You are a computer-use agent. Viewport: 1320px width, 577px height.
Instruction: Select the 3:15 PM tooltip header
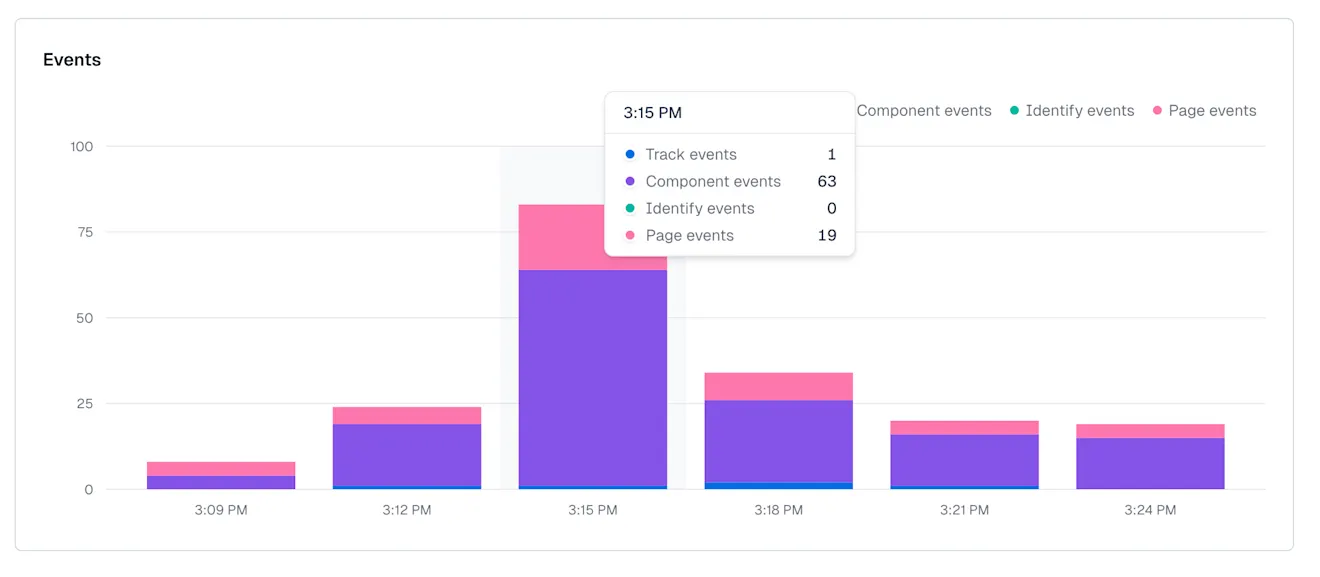click(652, 113)
